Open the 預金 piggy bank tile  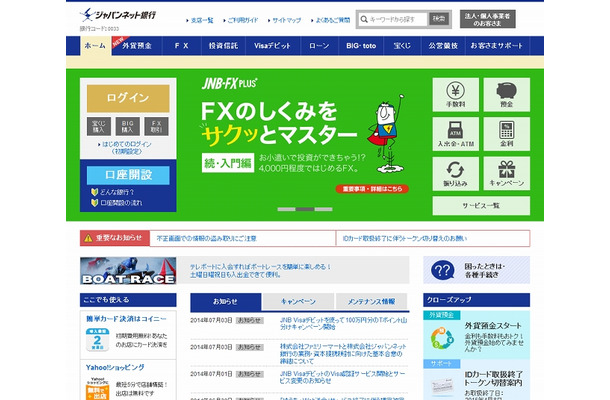pyautogui.click(x=507, y=95)
